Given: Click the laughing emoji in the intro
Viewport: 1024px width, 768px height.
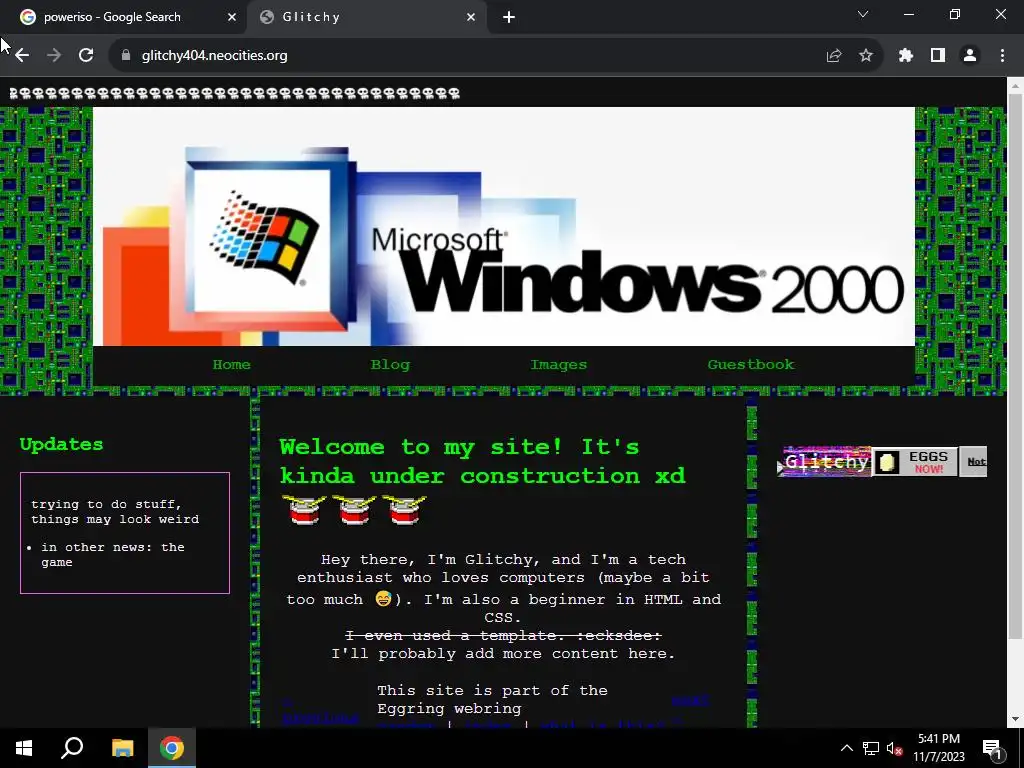Looking at the screenshot, I should (x=383, y=598).
